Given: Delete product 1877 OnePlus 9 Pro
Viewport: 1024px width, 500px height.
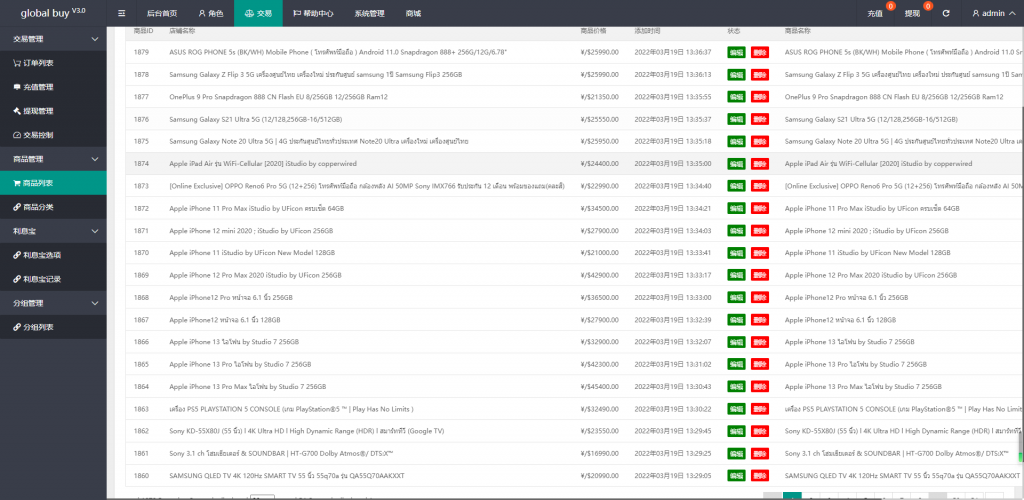Looking at the screenshot, I should [760, 97].
